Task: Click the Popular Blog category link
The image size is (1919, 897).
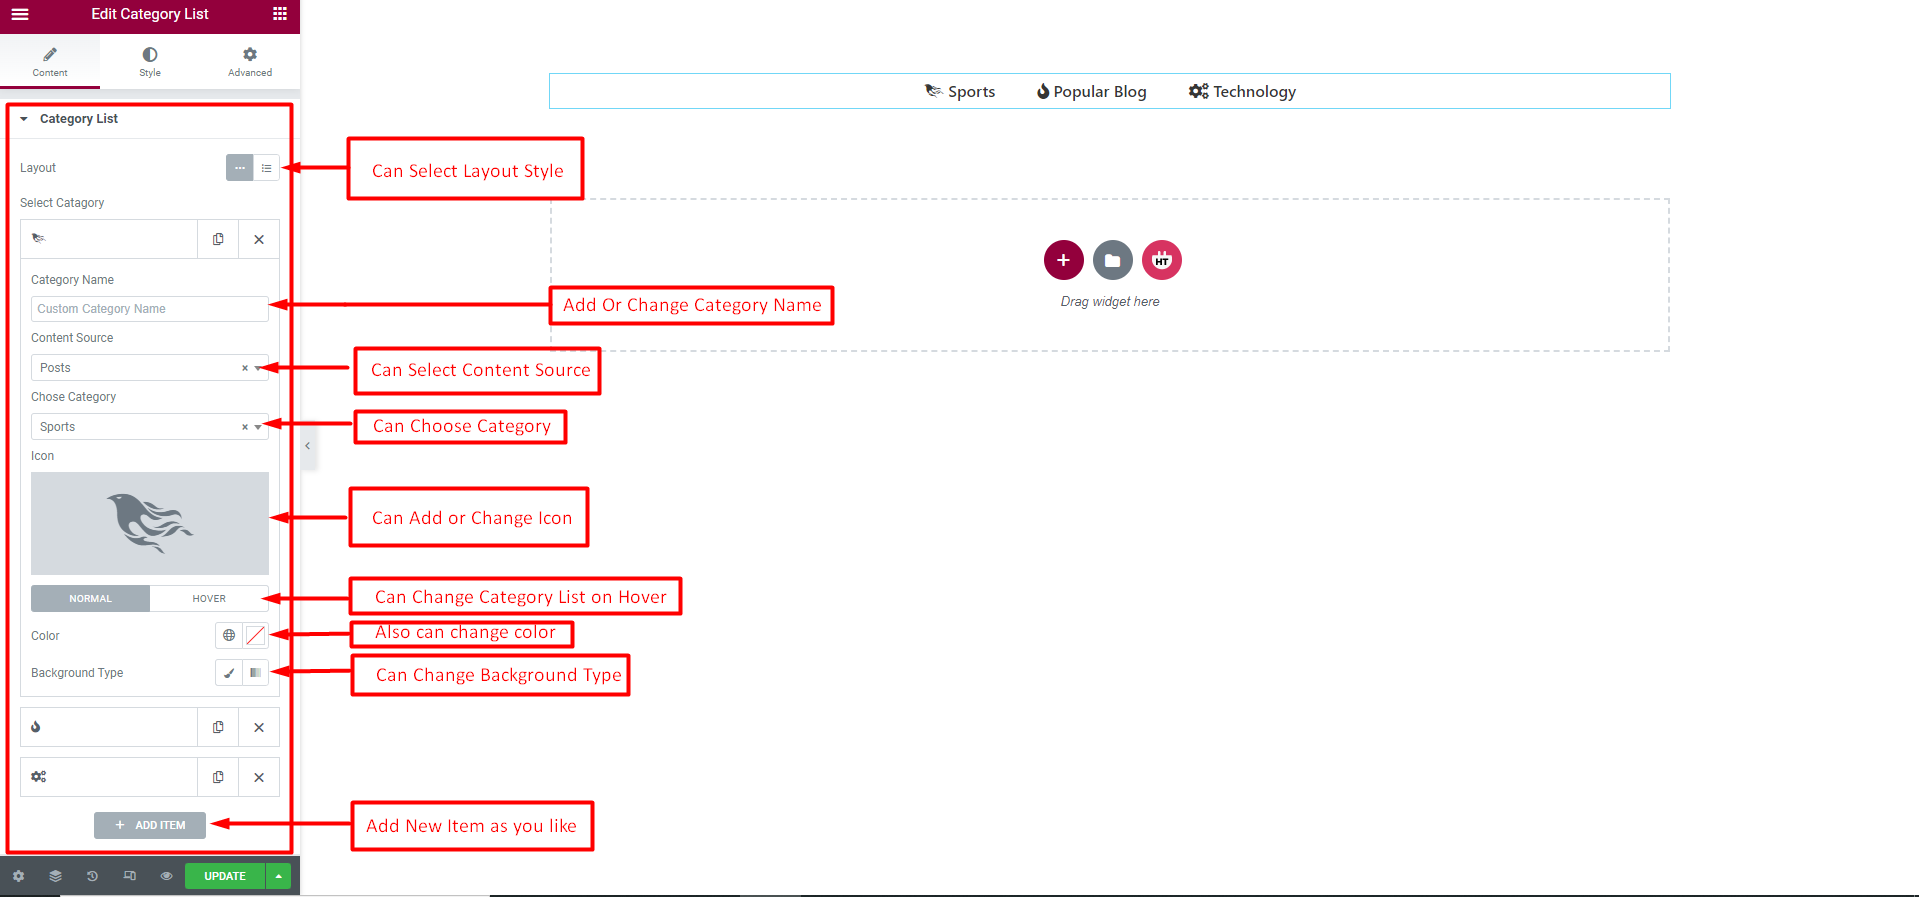Action: coord(1091,91)
